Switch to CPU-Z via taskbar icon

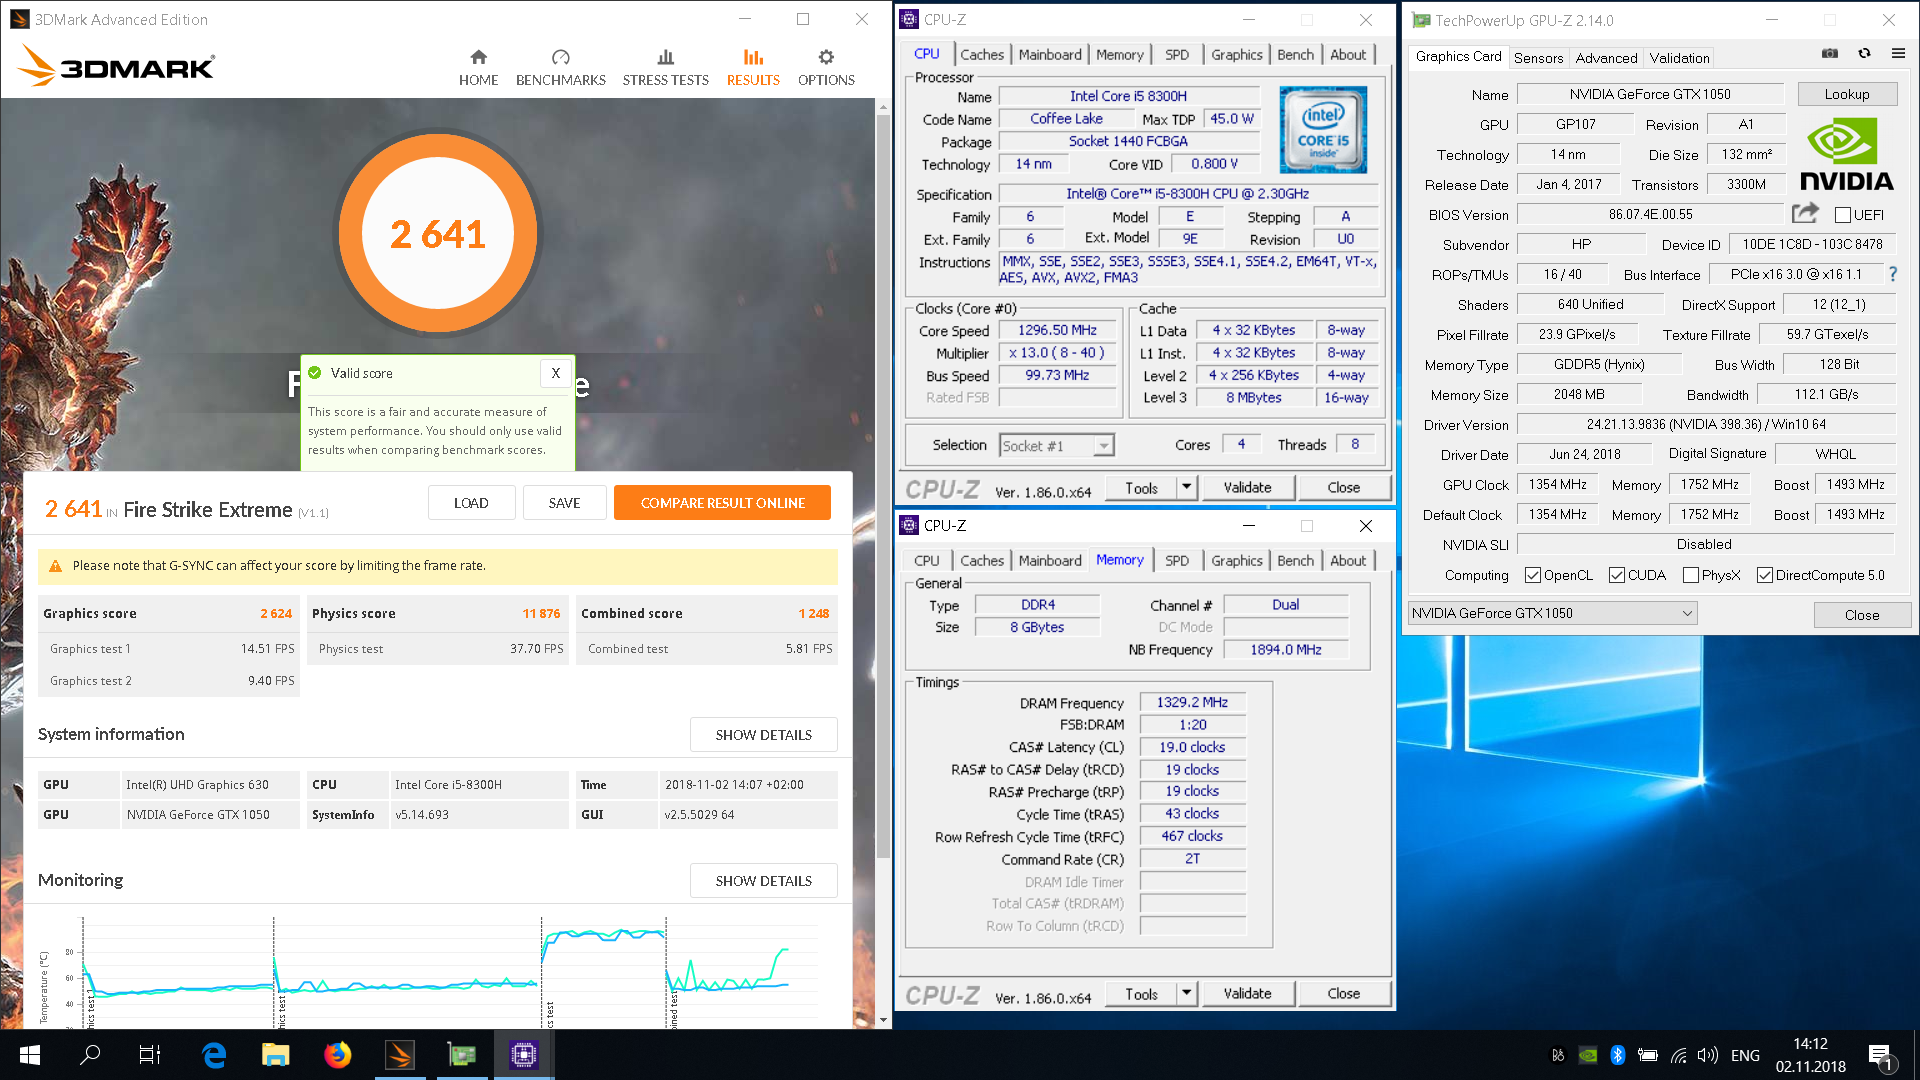point(524,1055)
